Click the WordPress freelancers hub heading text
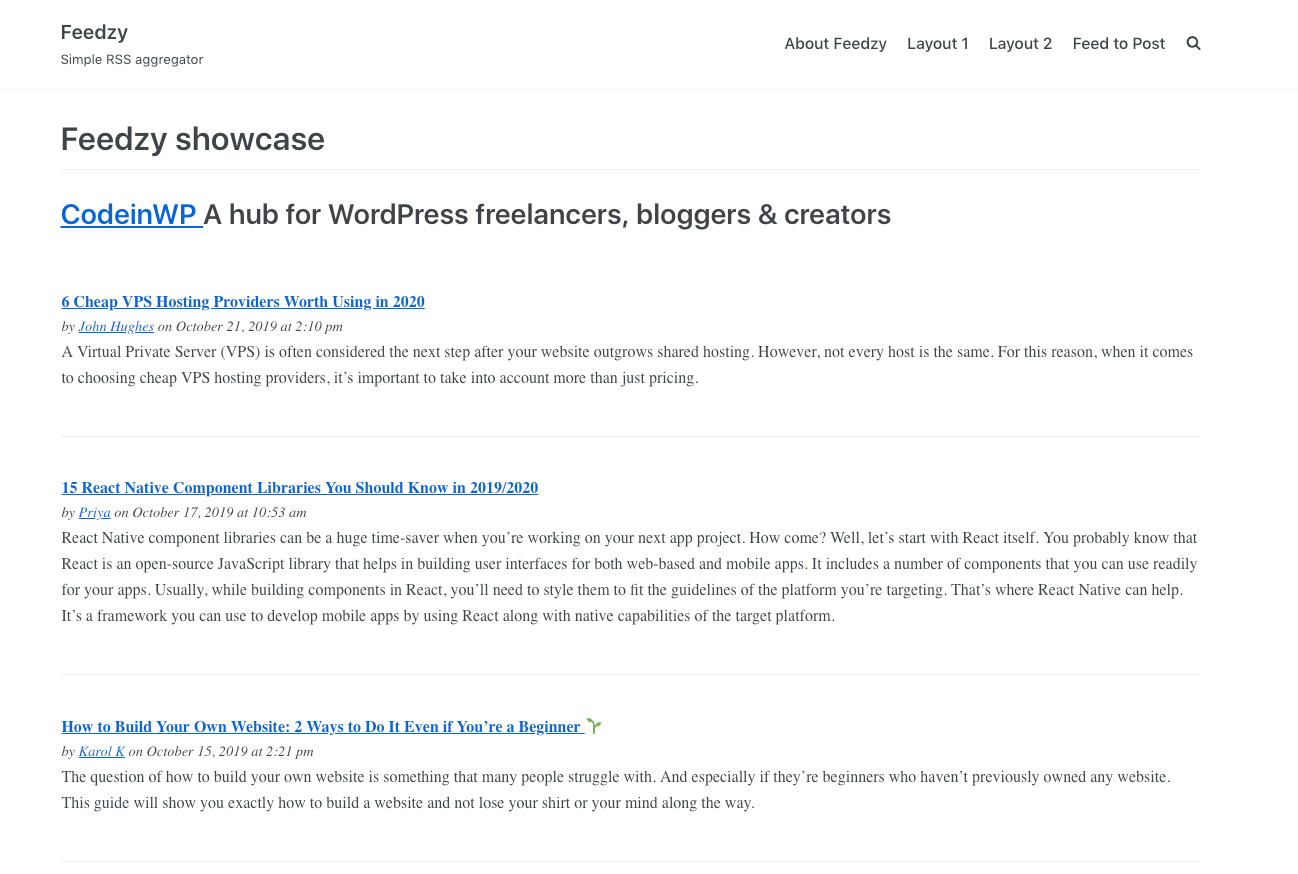The width and height of the screenshot is (1298, 874). (x=547, y=214)
